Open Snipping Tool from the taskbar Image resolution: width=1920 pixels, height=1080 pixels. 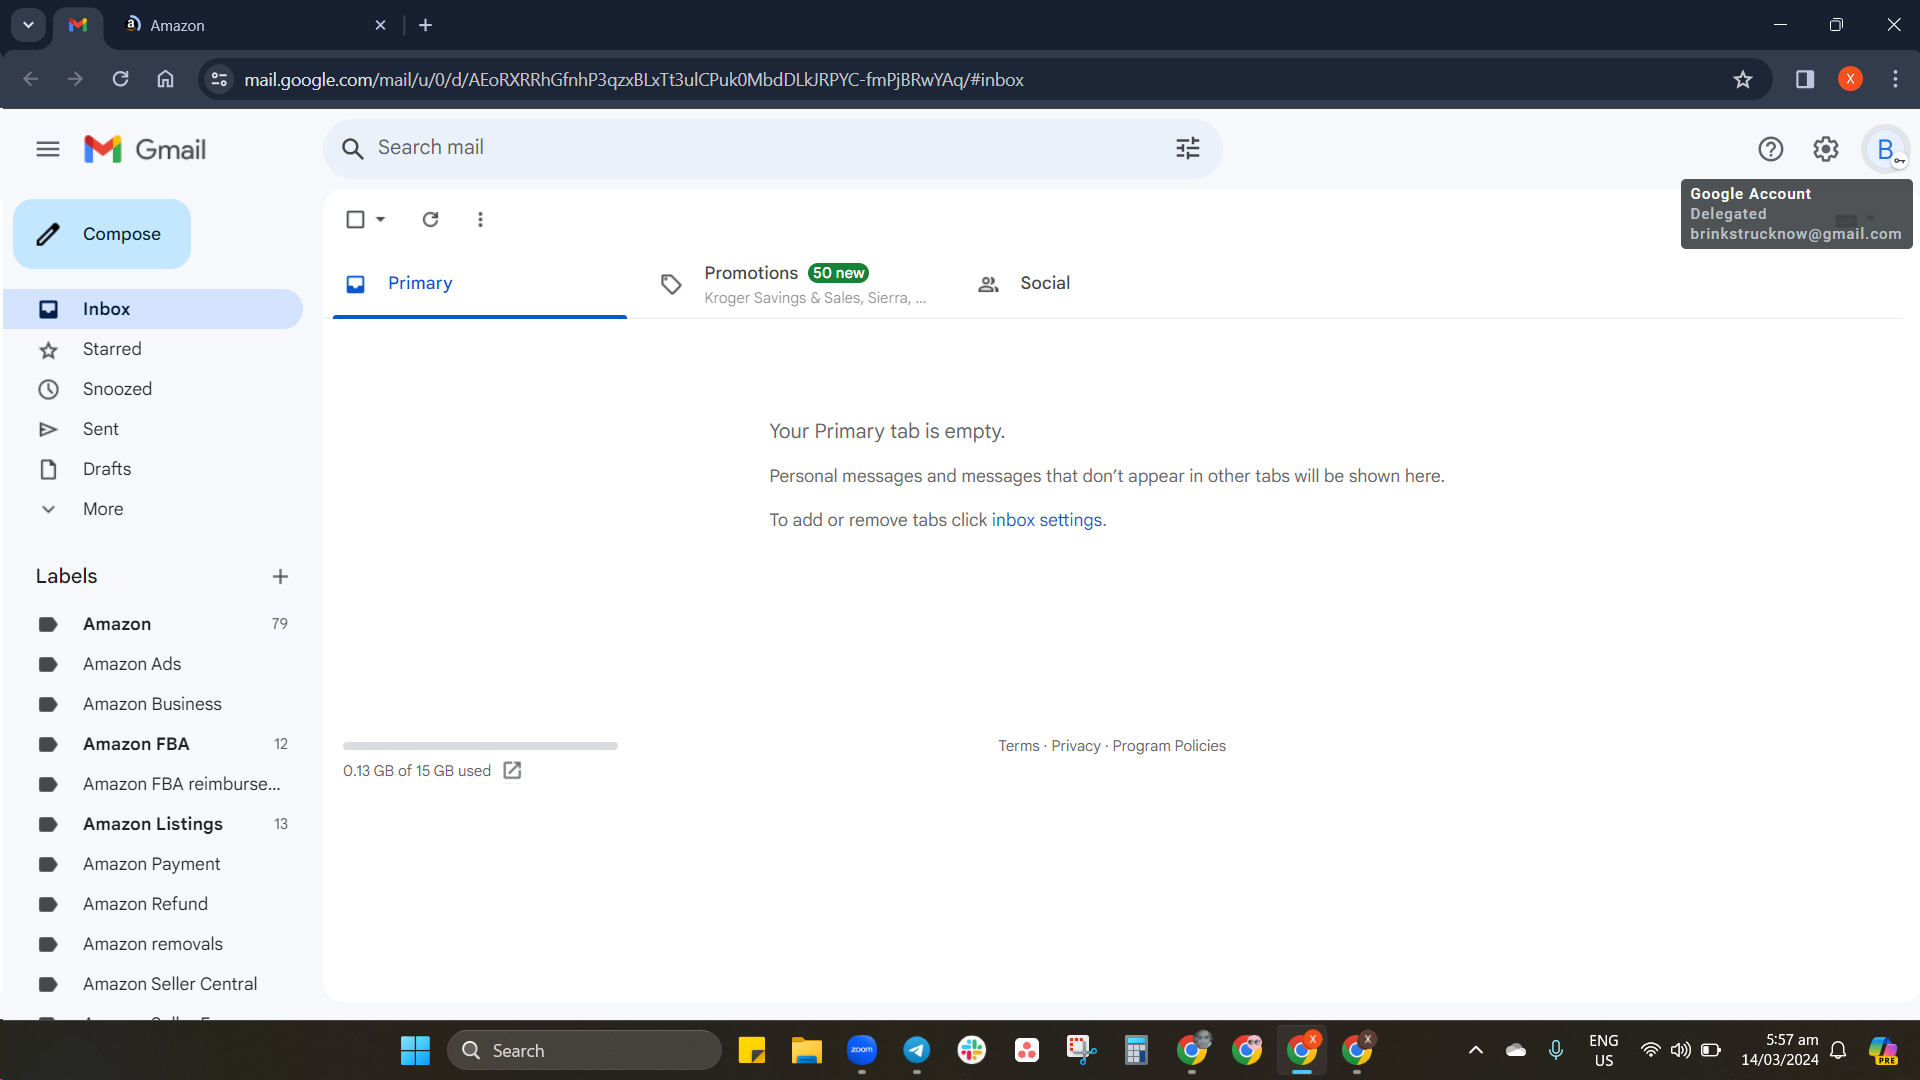tap(1081, 1050)
